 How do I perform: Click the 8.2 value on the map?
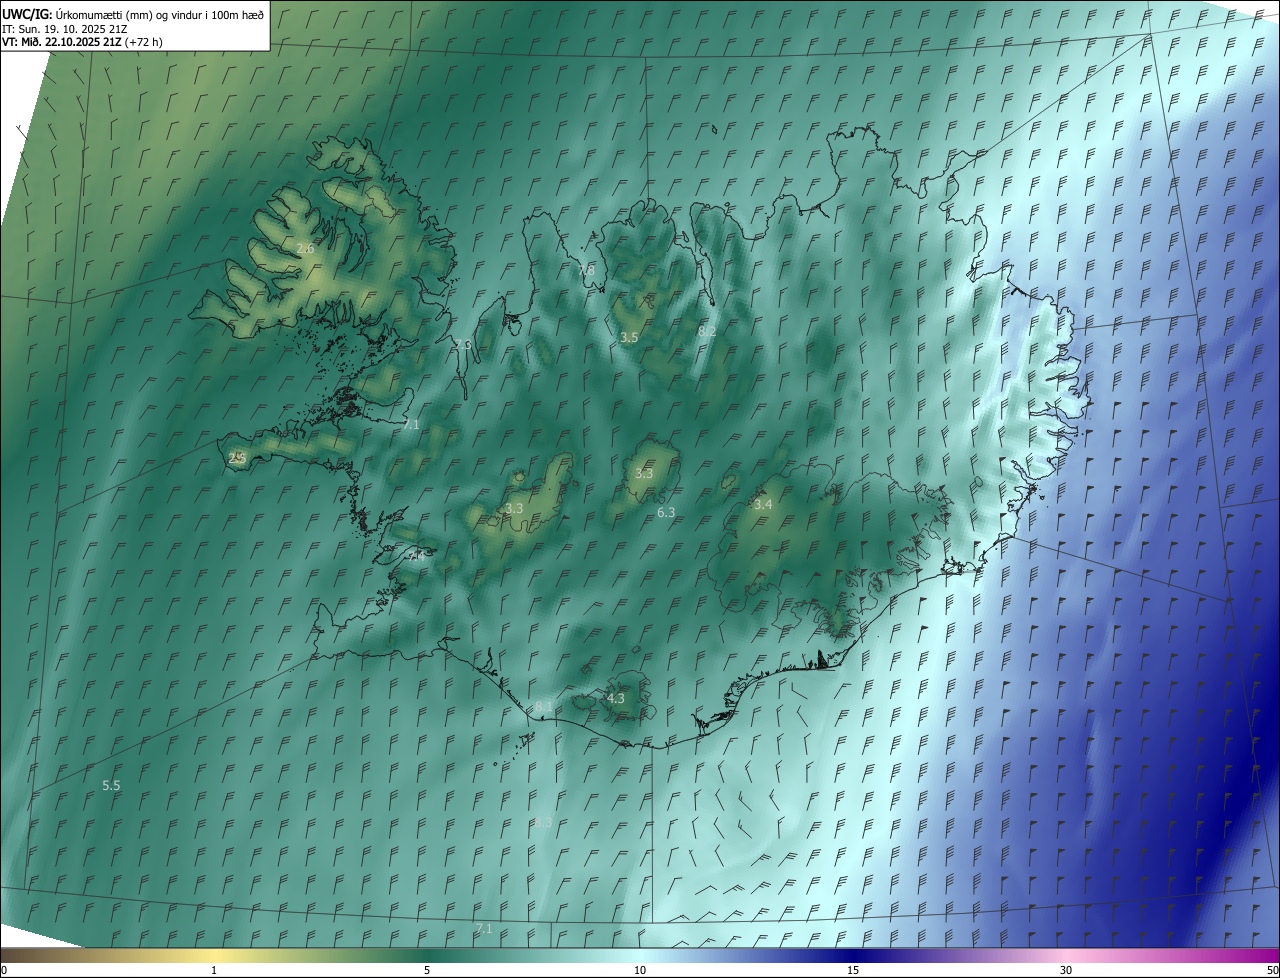pos(707,331)
